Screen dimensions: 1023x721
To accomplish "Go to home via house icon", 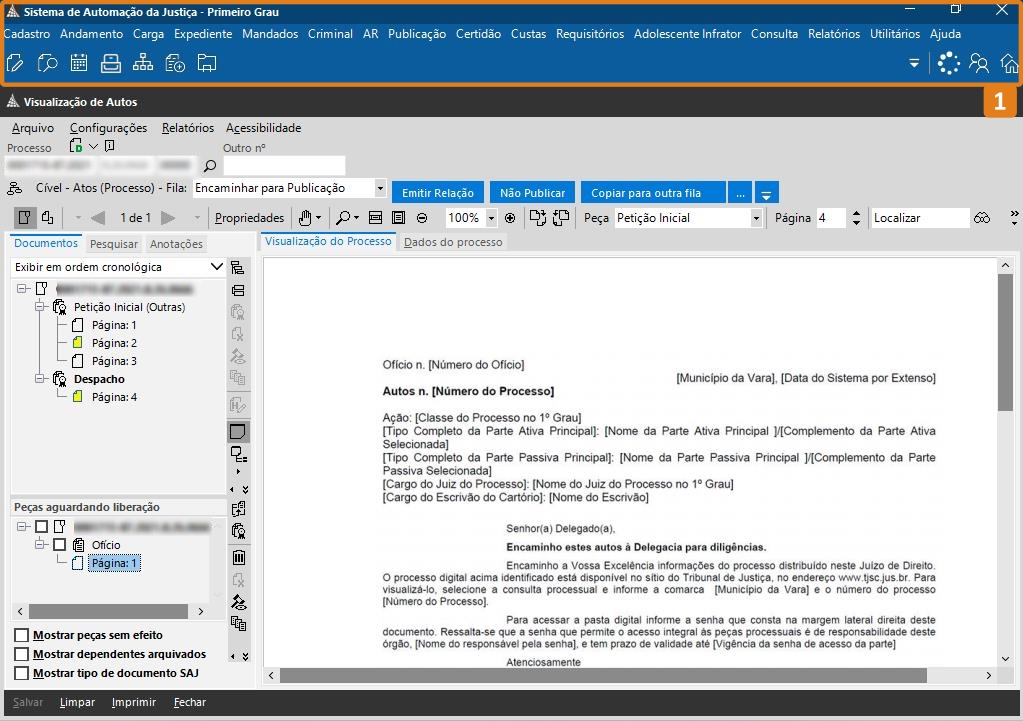I will [x=1009, y=63].
